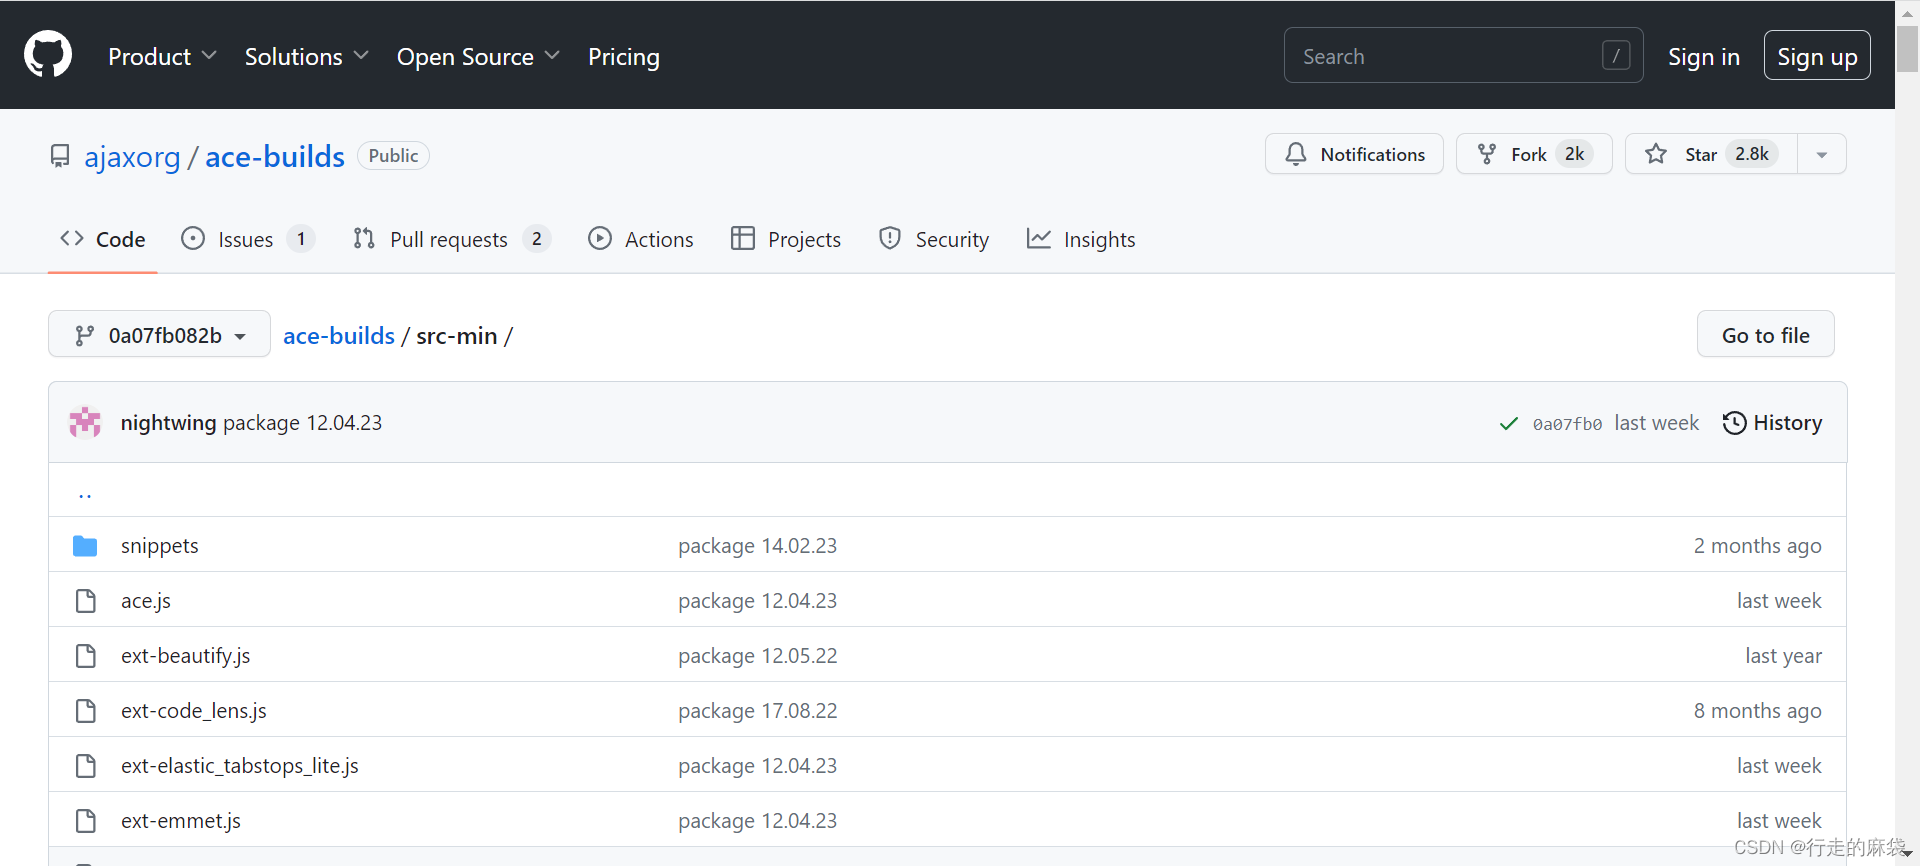Click the 0a07fb0 commit hash
This screenshot has width=1920, height=866.
(x=1567, y=424)
